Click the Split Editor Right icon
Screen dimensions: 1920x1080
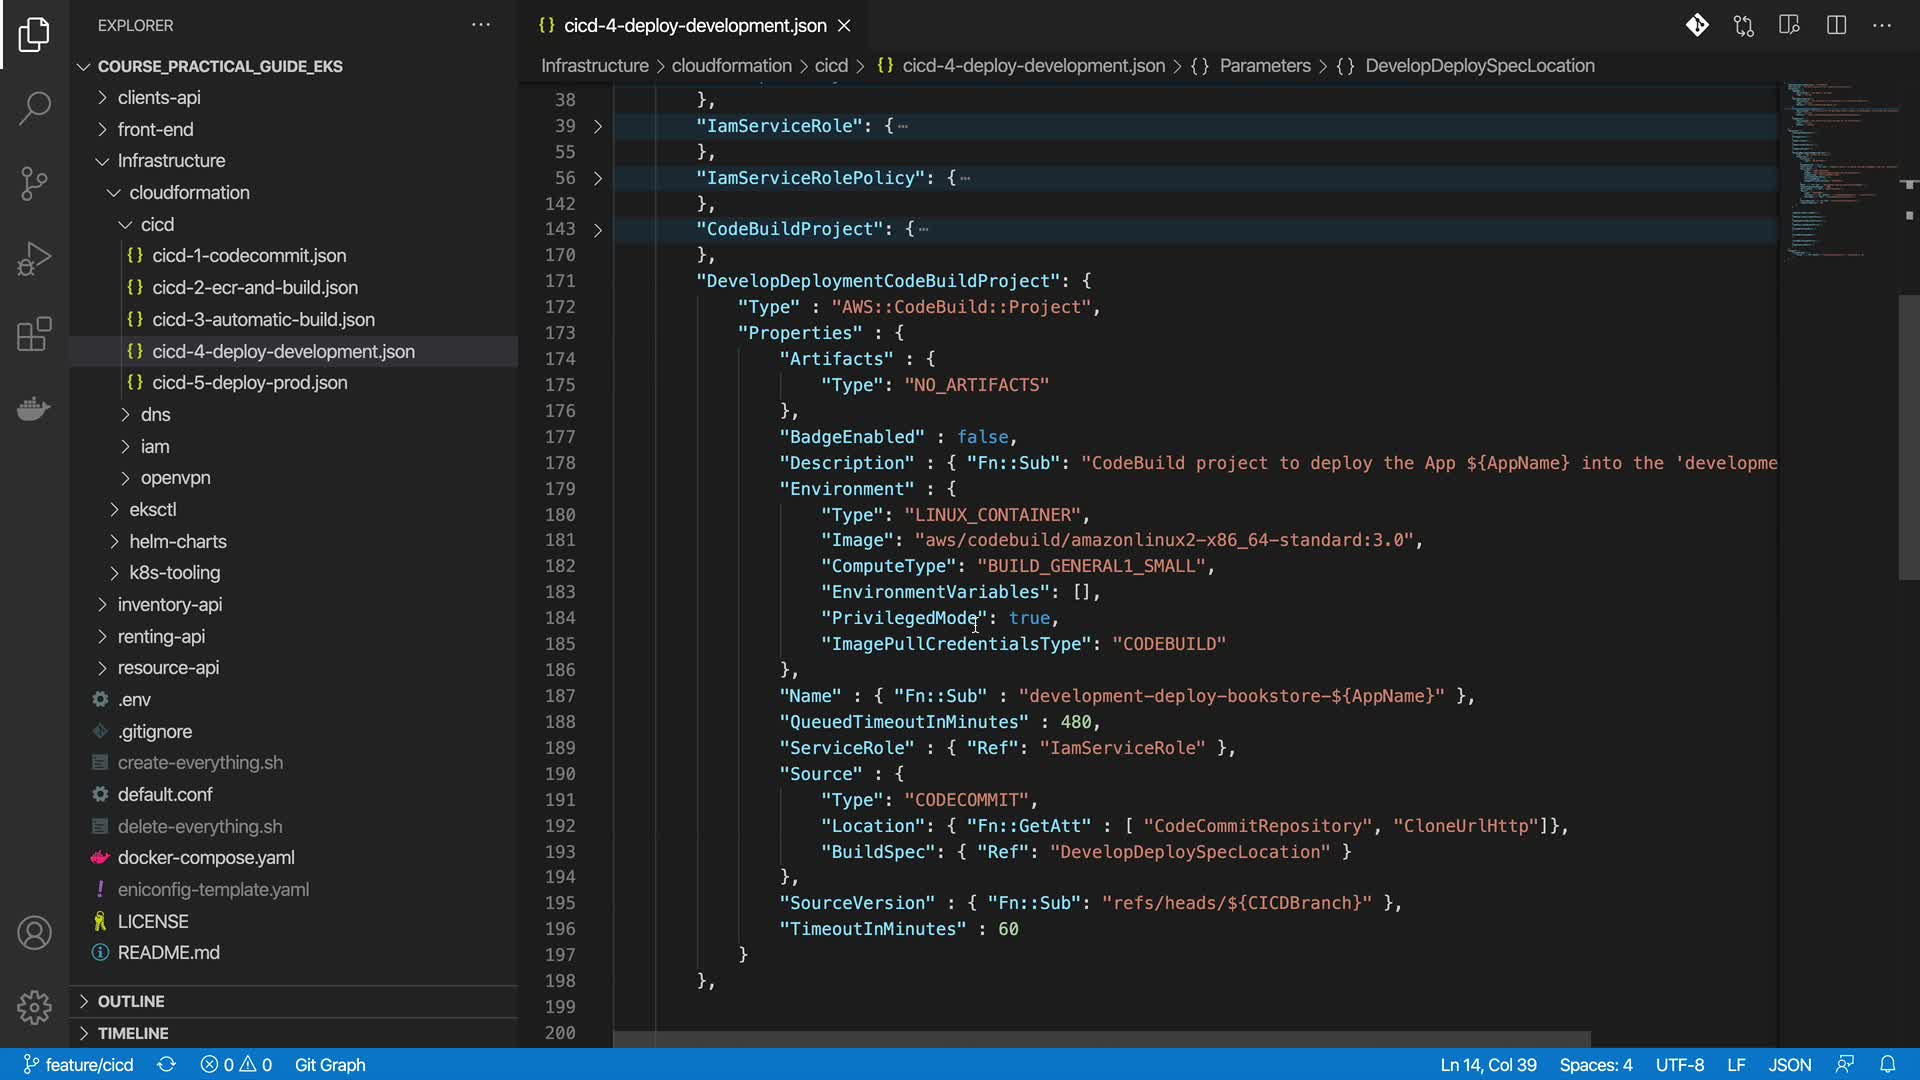[x=1836, y=26]
